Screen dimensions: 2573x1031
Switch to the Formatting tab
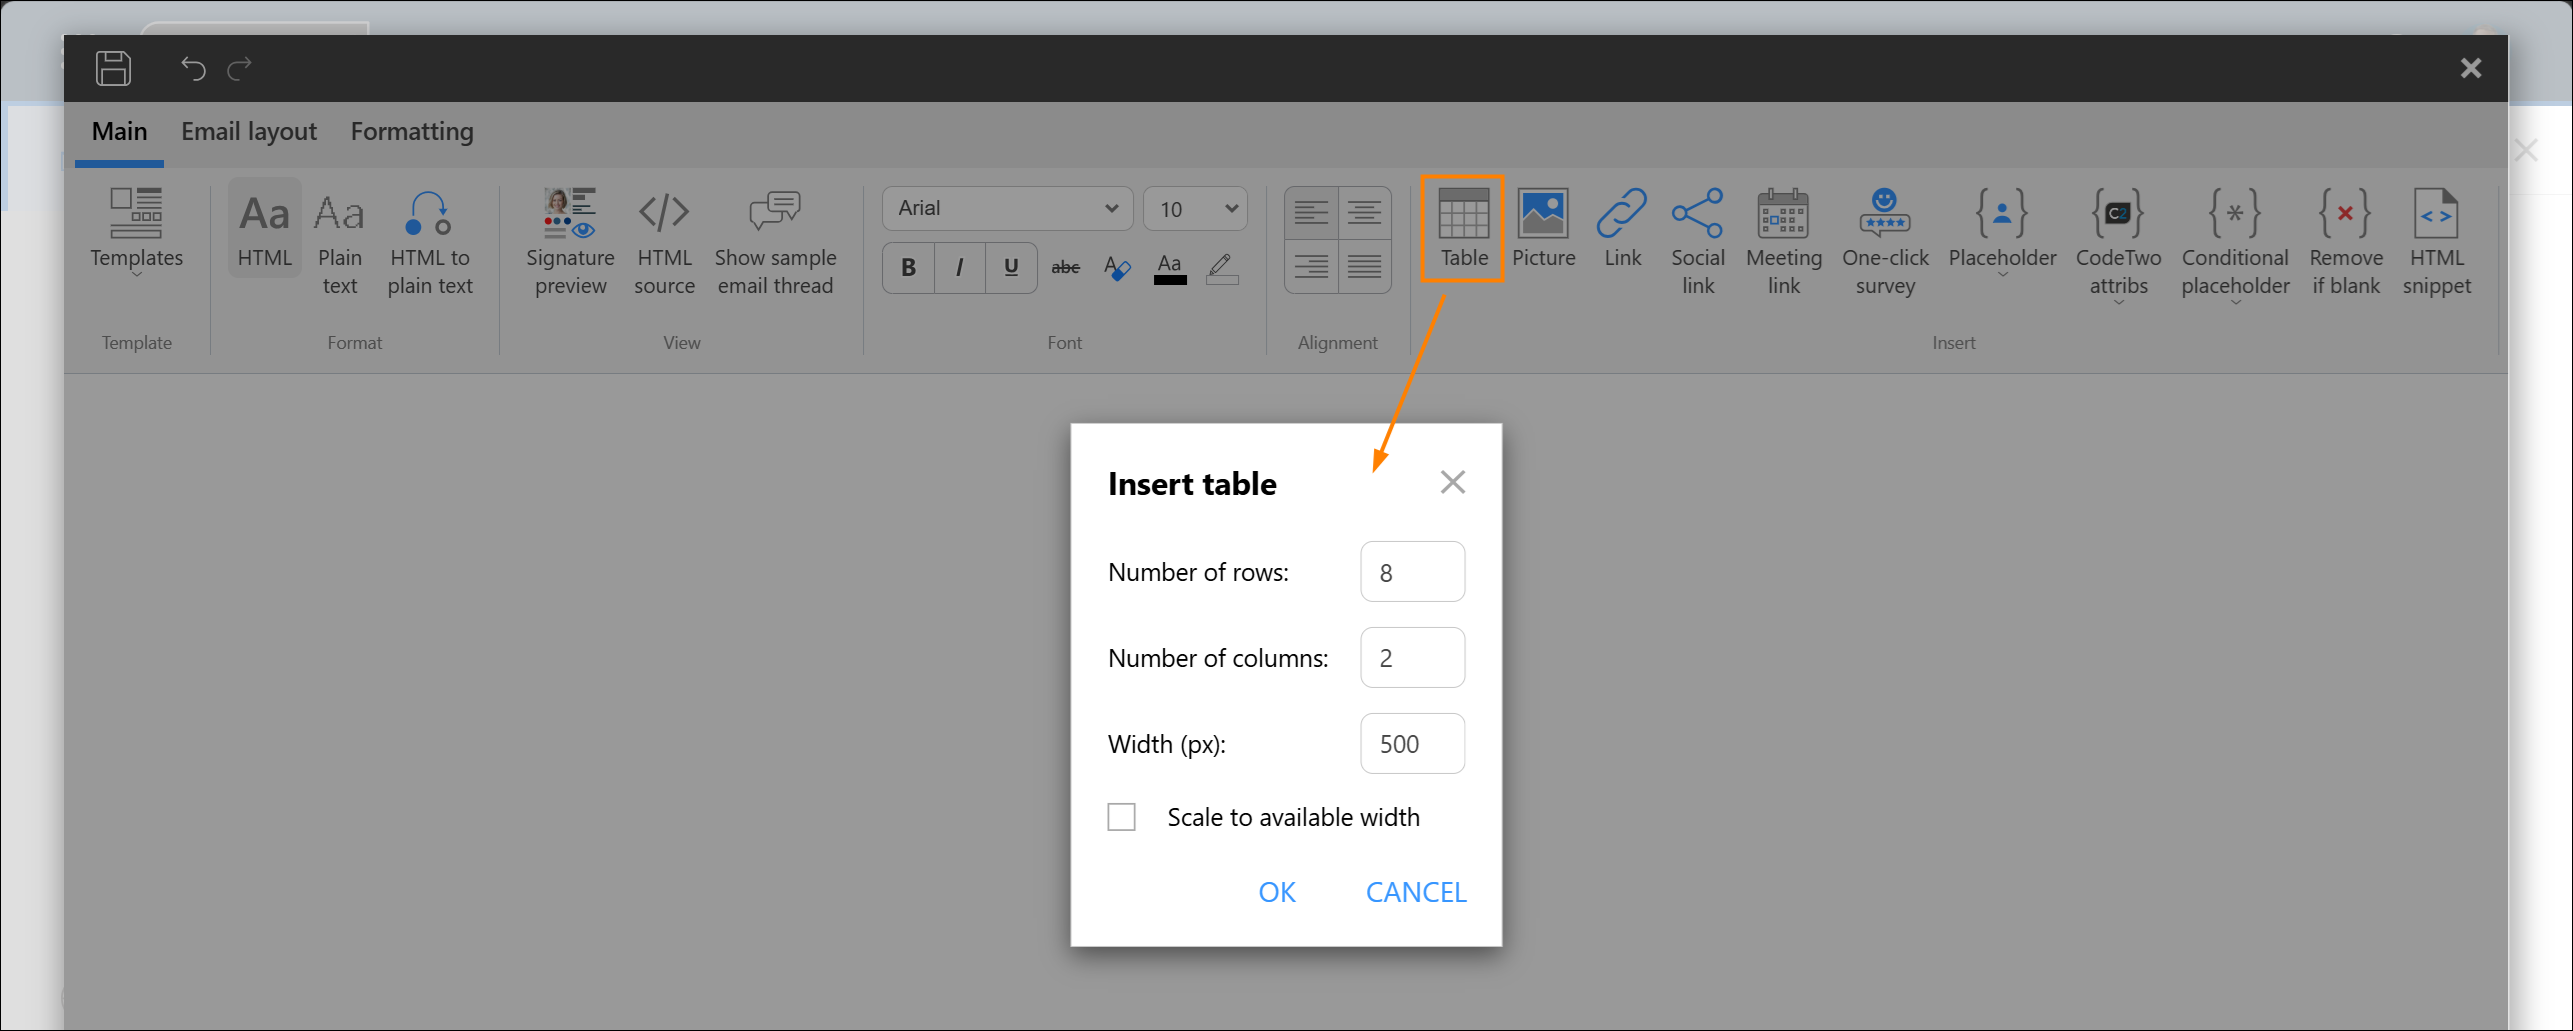[412, 132]
